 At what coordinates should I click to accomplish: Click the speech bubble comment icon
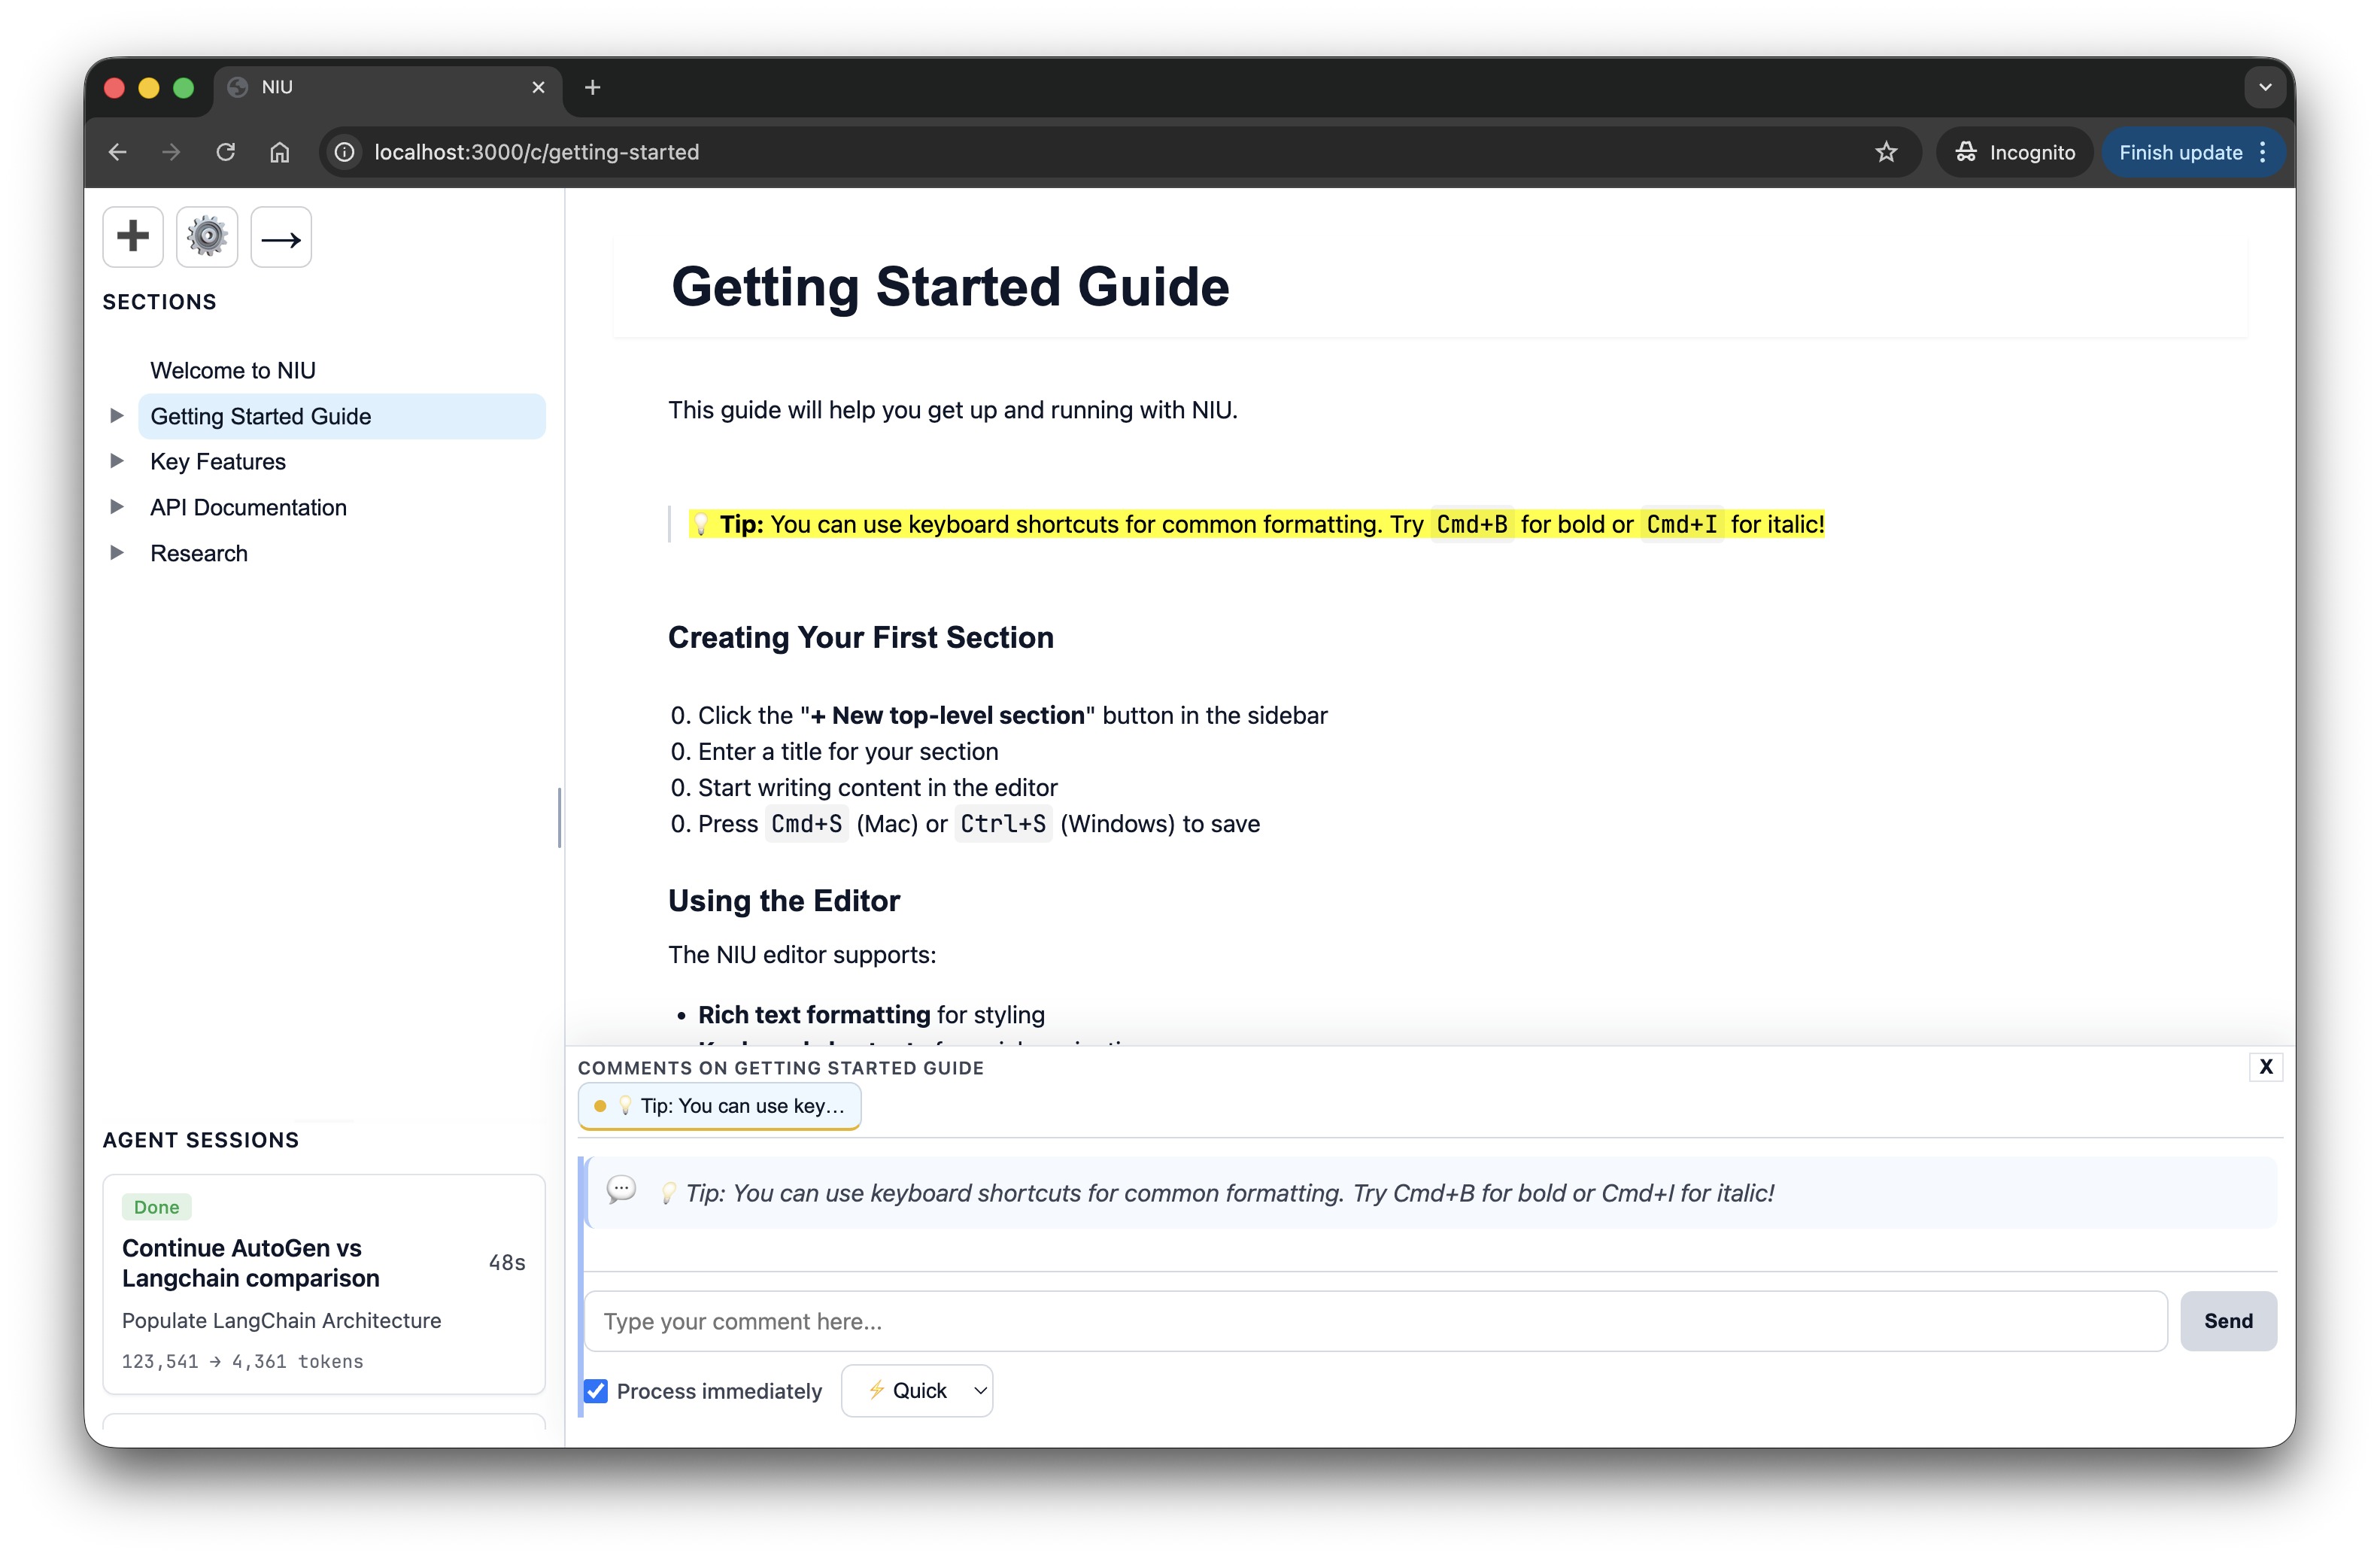point(621,1190)
